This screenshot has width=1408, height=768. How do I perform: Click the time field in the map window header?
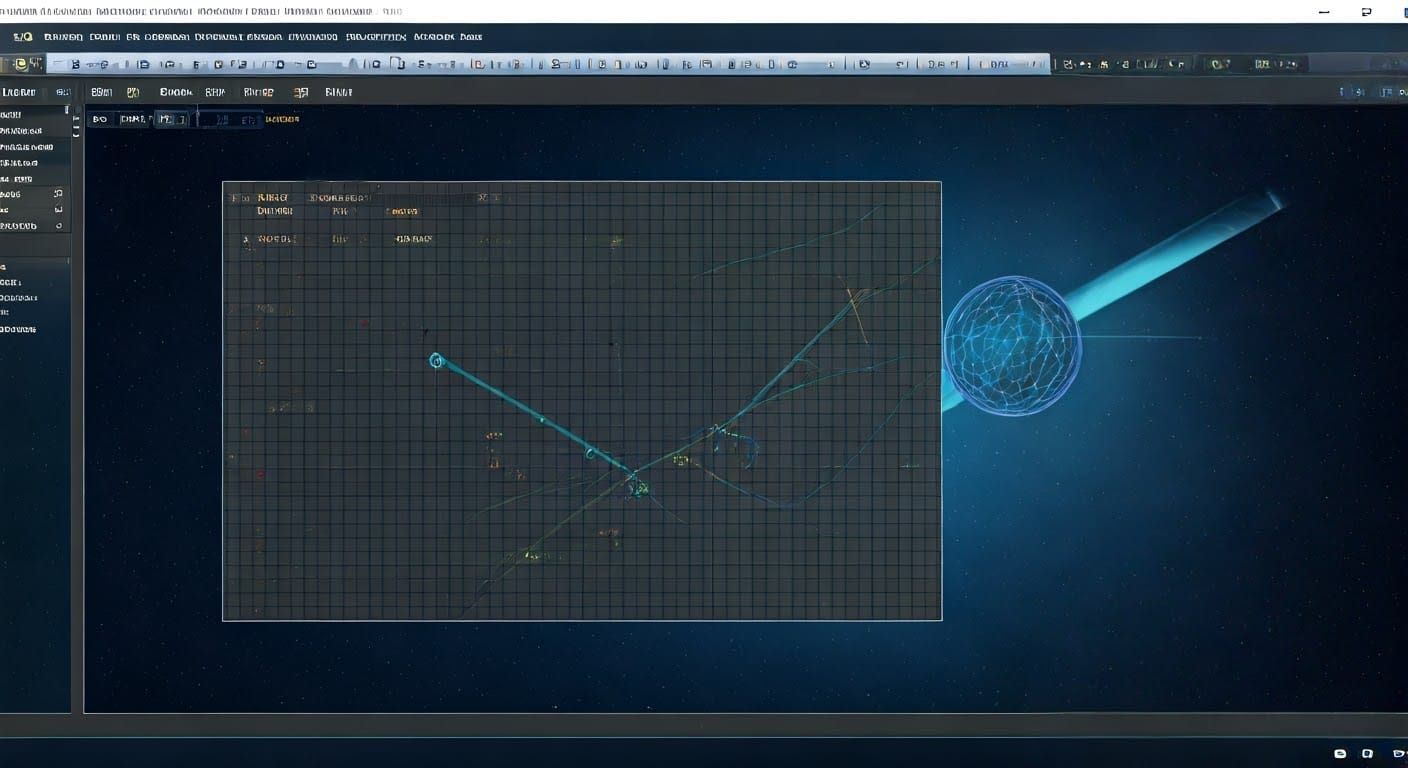click(490, 197)
